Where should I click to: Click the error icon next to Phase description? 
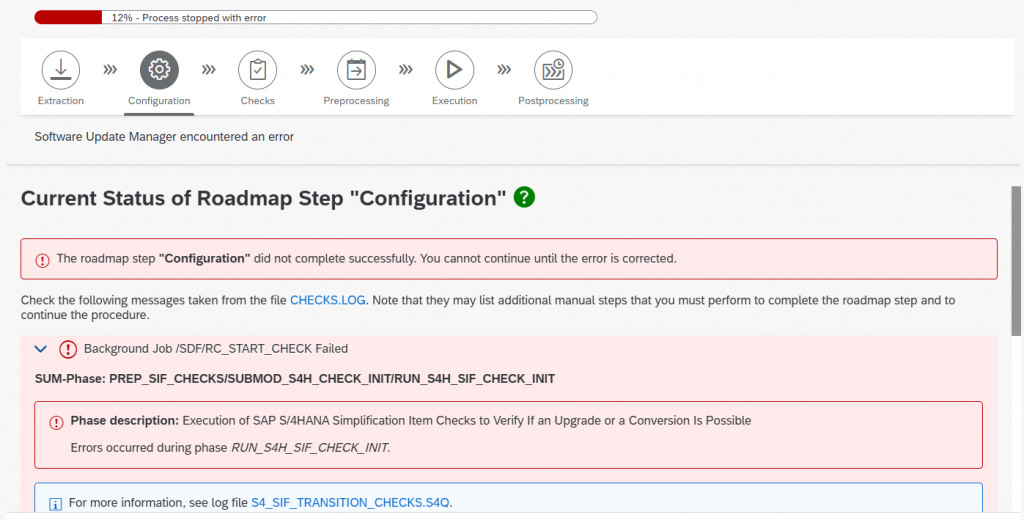(56, 422)
